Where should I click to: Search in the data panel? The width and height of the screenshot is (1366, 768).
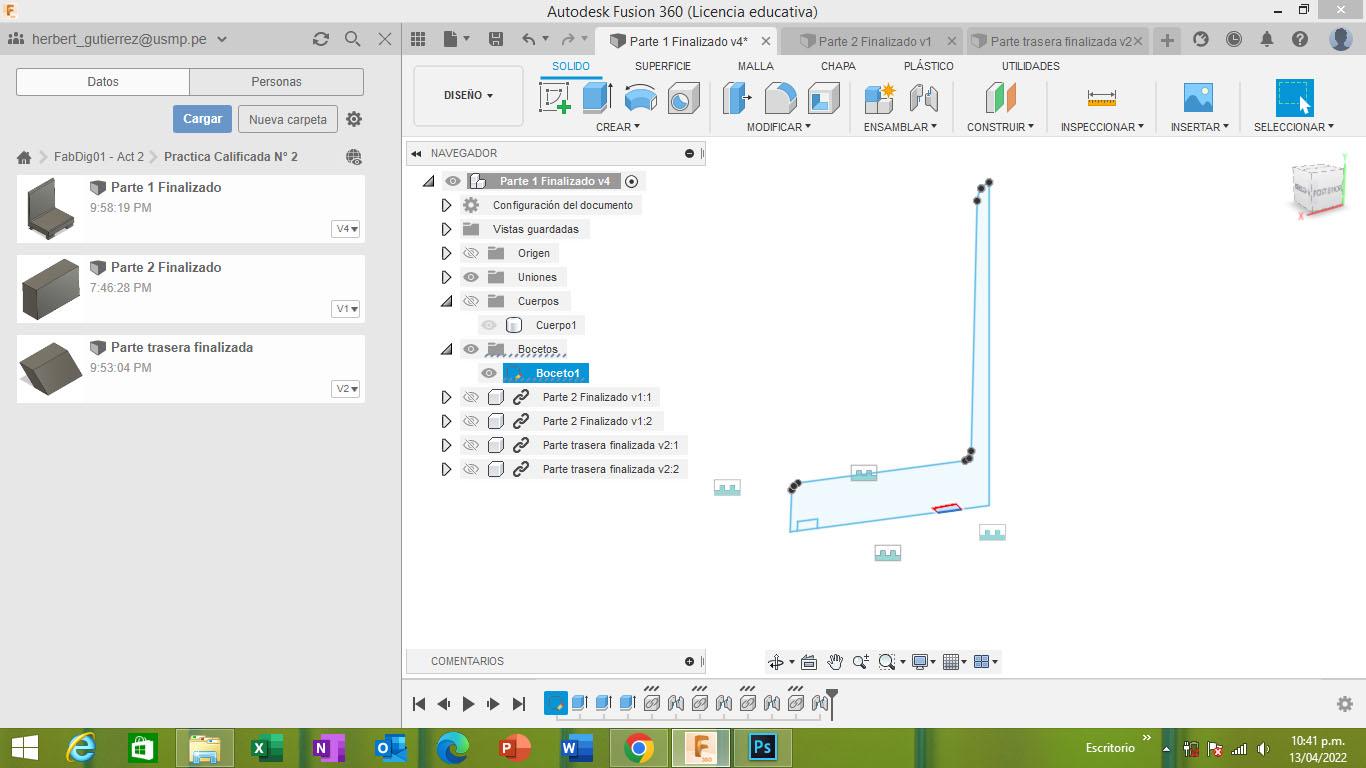pyautogui.click(x=352, y=39)
